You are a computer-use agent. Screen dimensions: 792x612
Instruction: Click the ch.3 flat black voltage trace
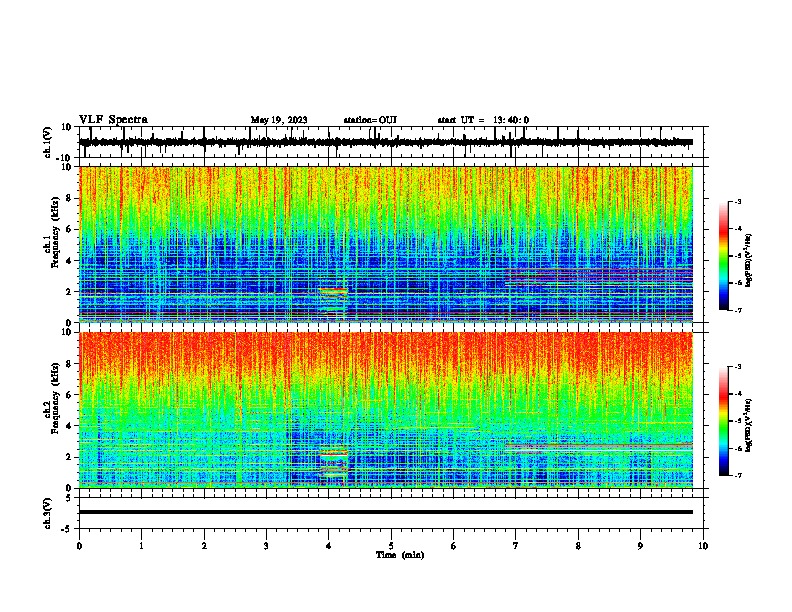point(386,512)
